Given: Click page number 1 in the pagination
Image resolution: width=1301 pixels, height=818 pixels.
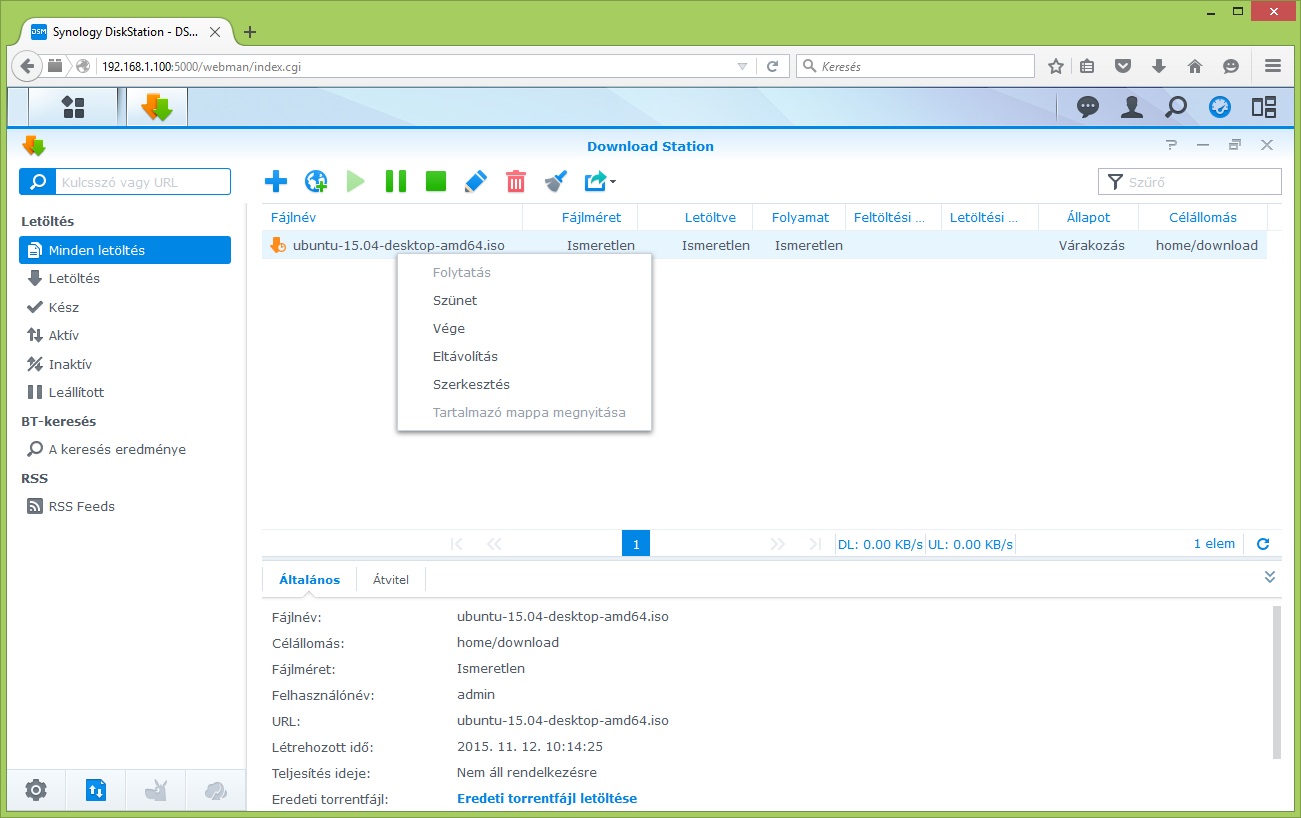Looking at the screenshot, I should (x=636, y=544).
